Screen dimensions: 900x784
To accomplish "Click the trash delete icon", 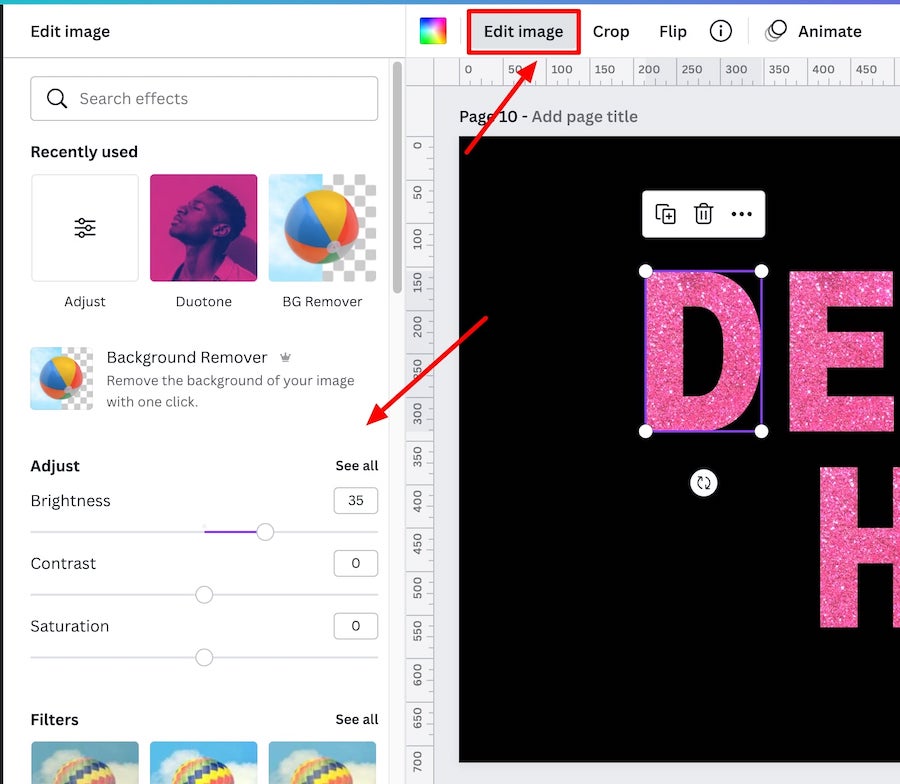I will (703, 214).
